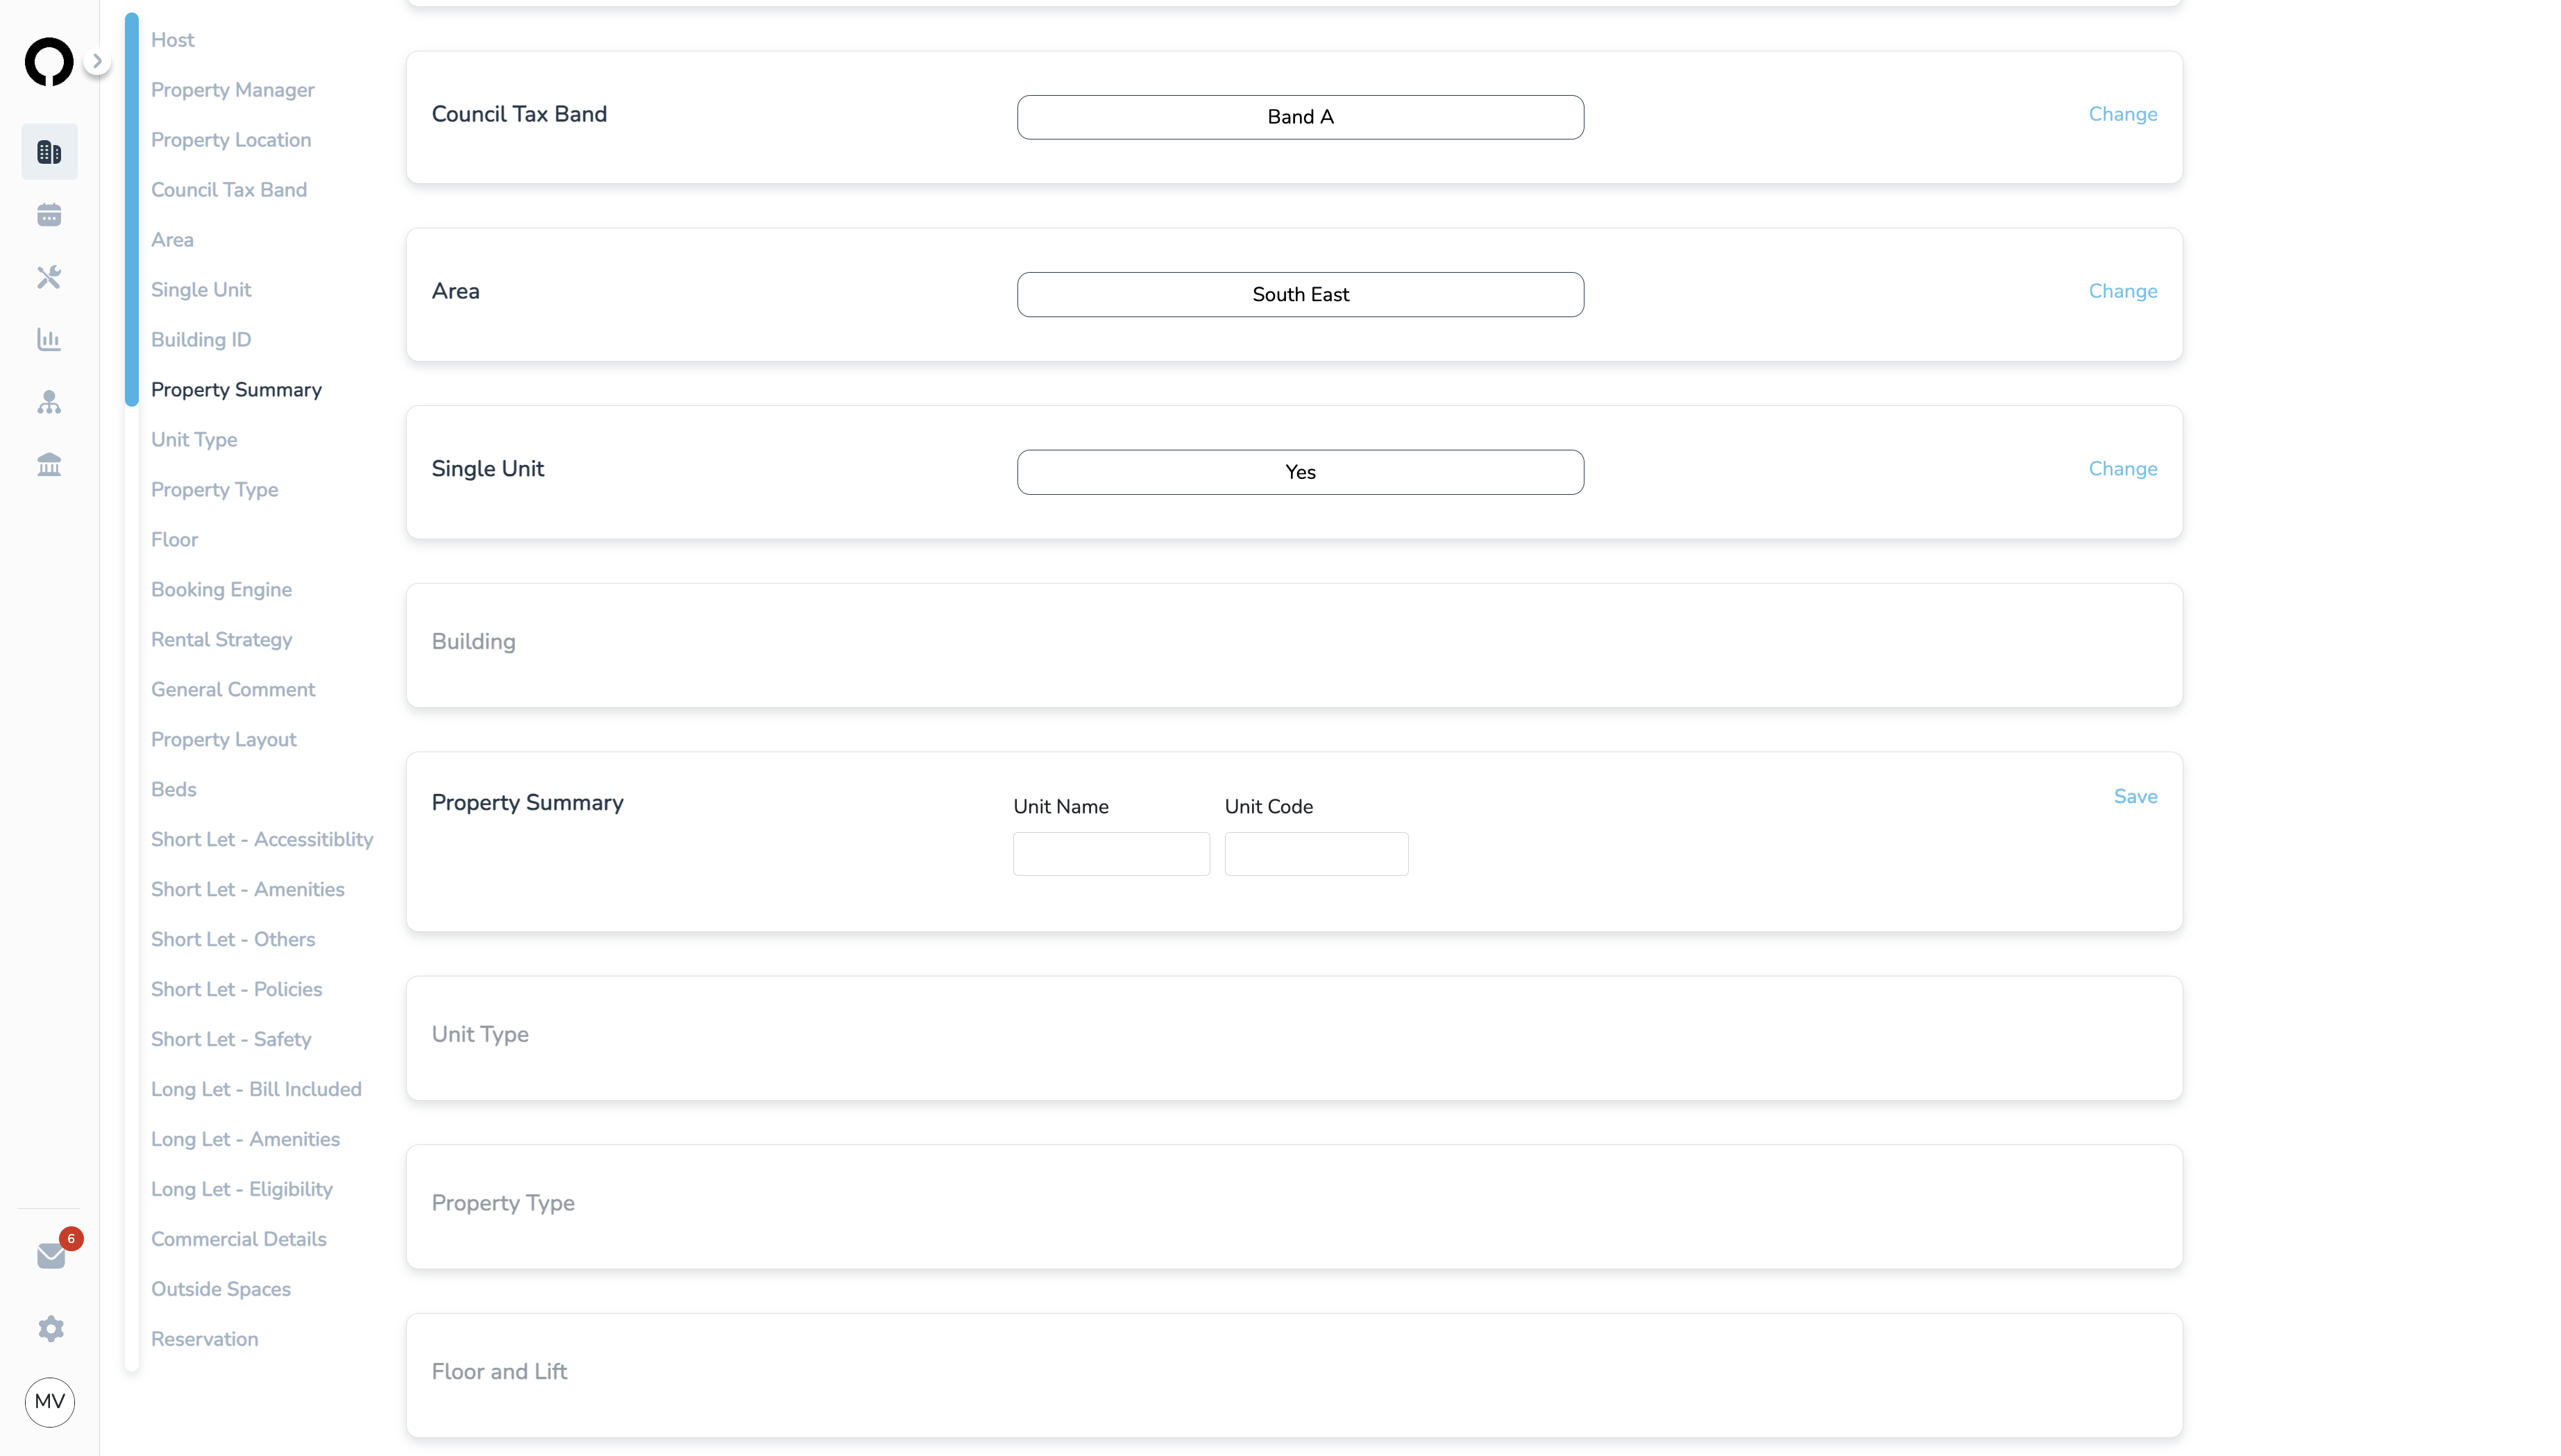Screen dimensions: 2561x1456
Task: Open the bank finance icon
Action: click(x=49, y=465)
